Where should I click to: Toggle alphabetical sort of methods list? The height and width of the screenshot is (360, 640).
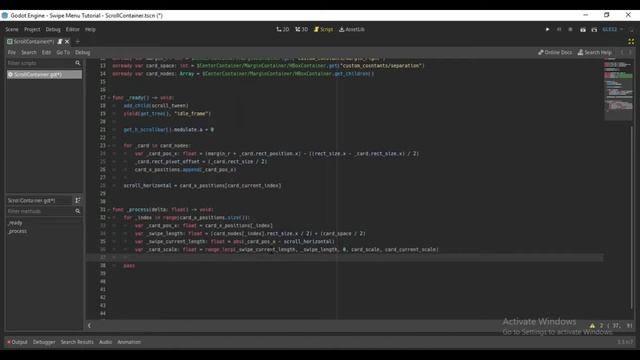click(x=78, y=200)
